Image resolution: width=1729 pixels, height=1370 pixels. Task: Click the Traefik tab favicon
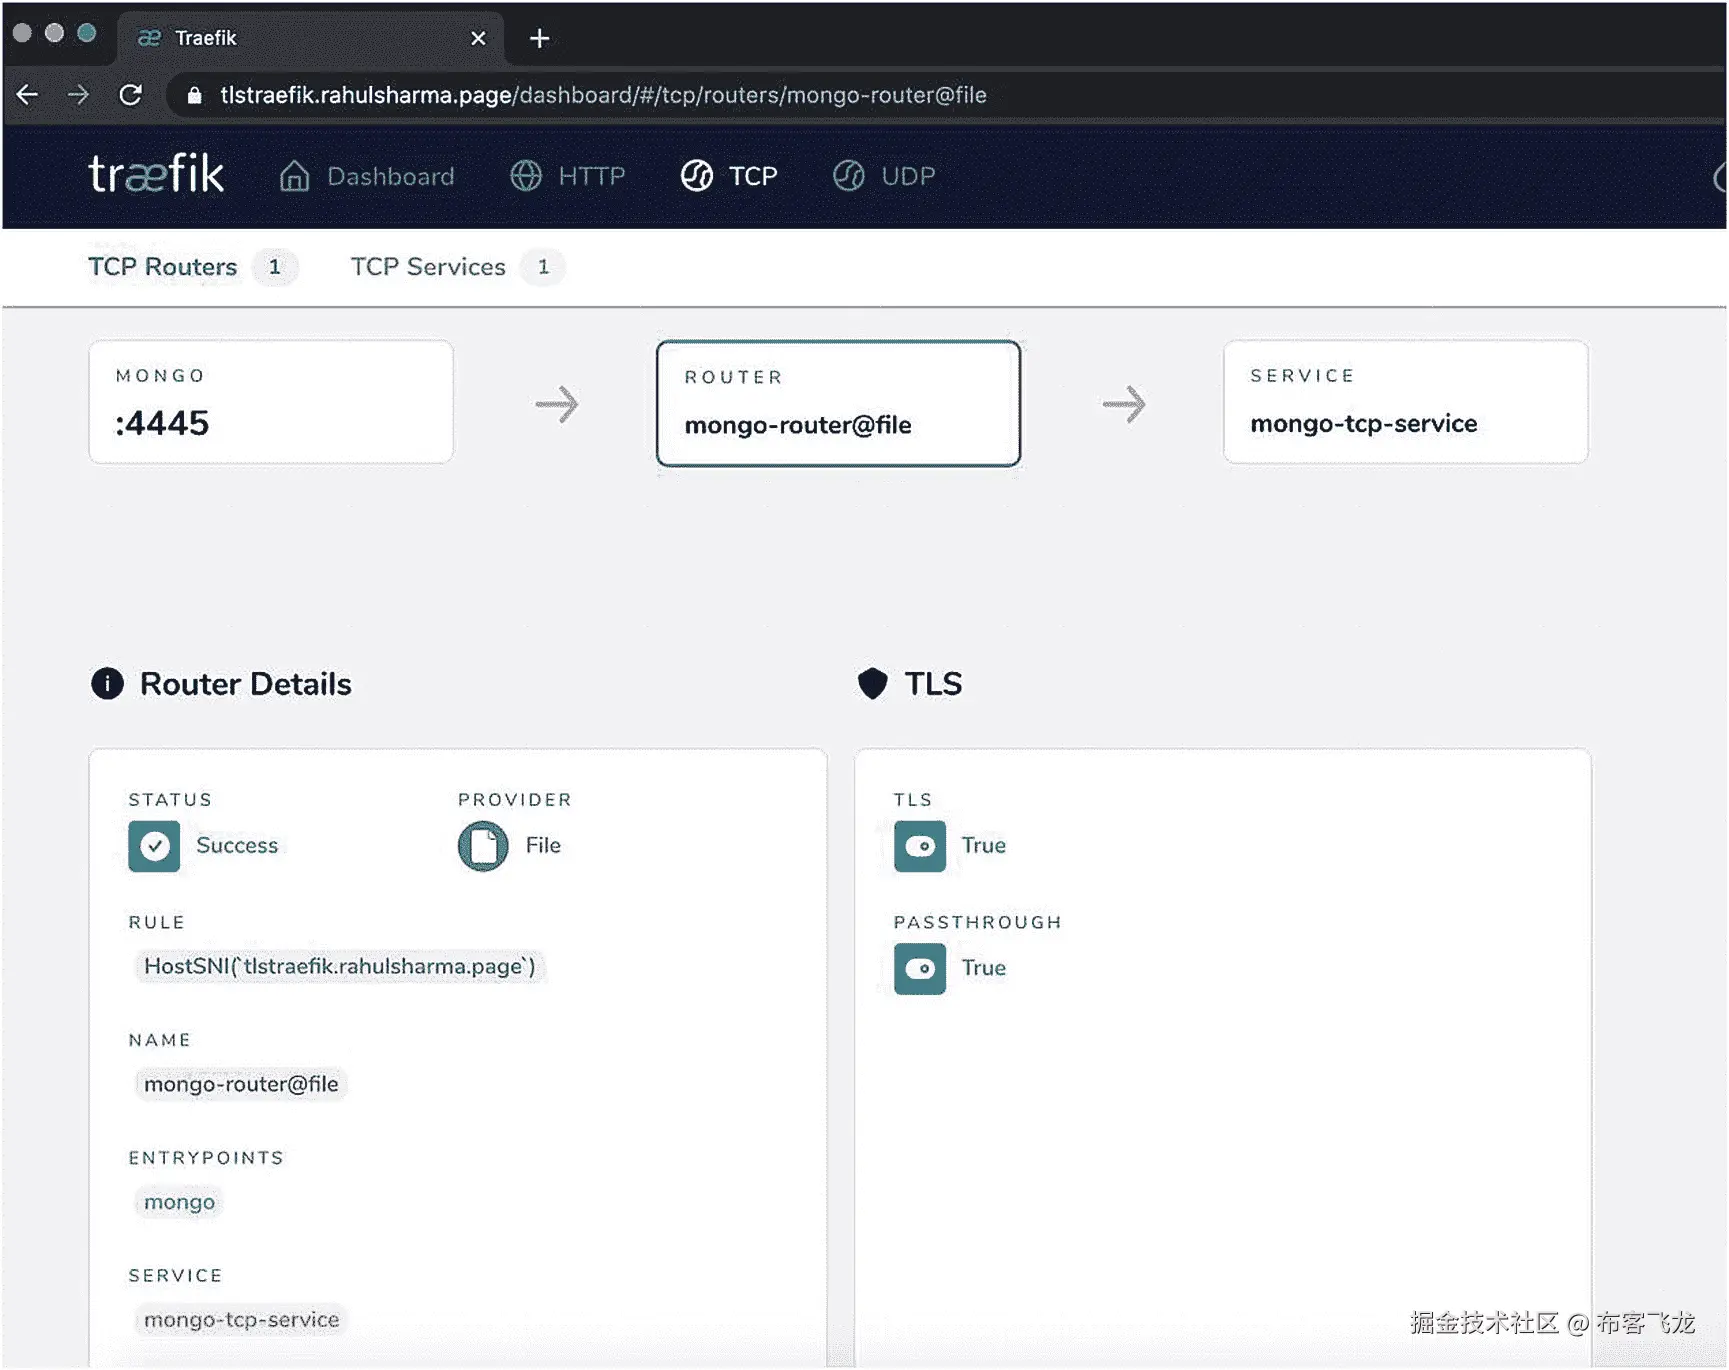tap(149, 38)
